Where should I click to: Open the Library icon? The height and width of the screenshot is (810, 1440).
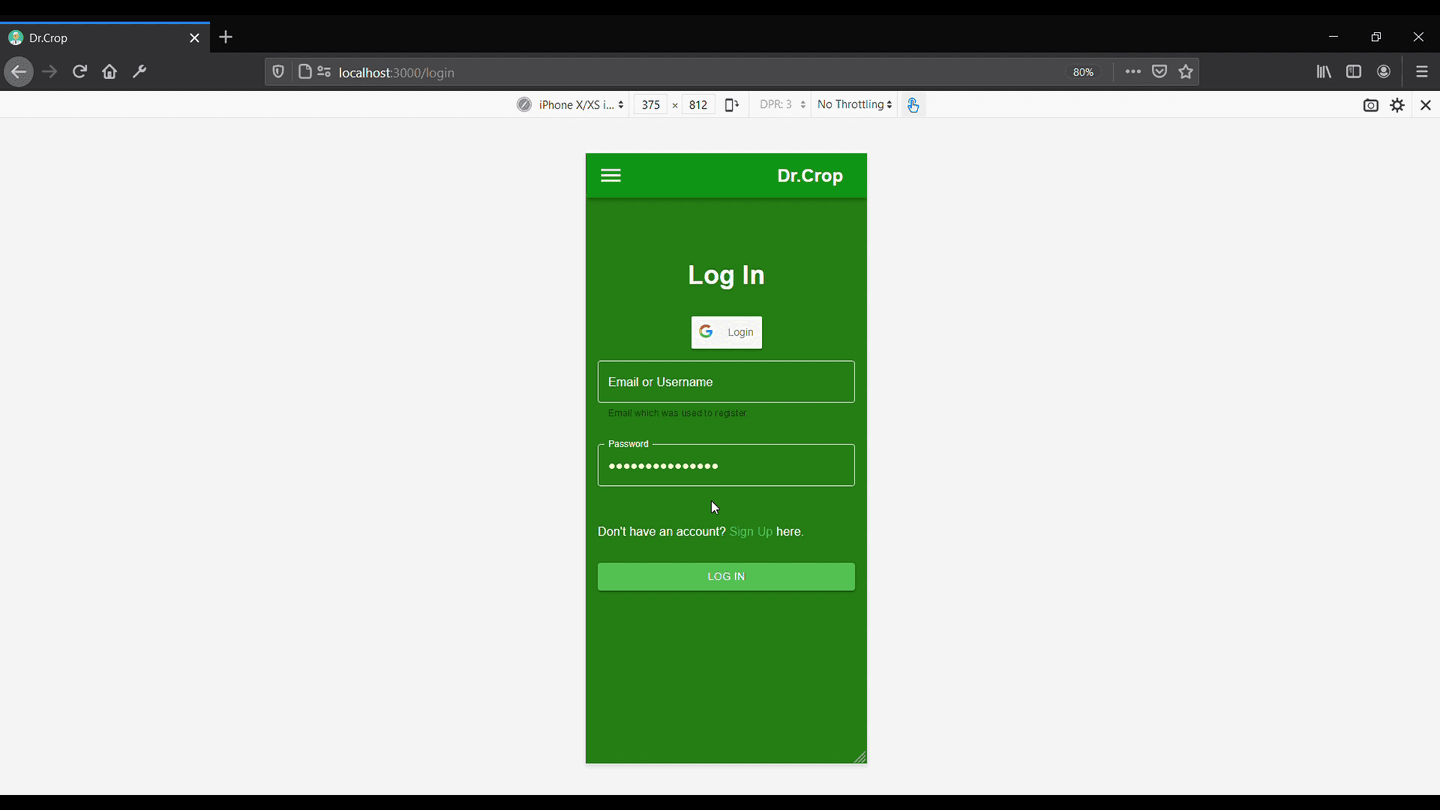point(1324,72)
